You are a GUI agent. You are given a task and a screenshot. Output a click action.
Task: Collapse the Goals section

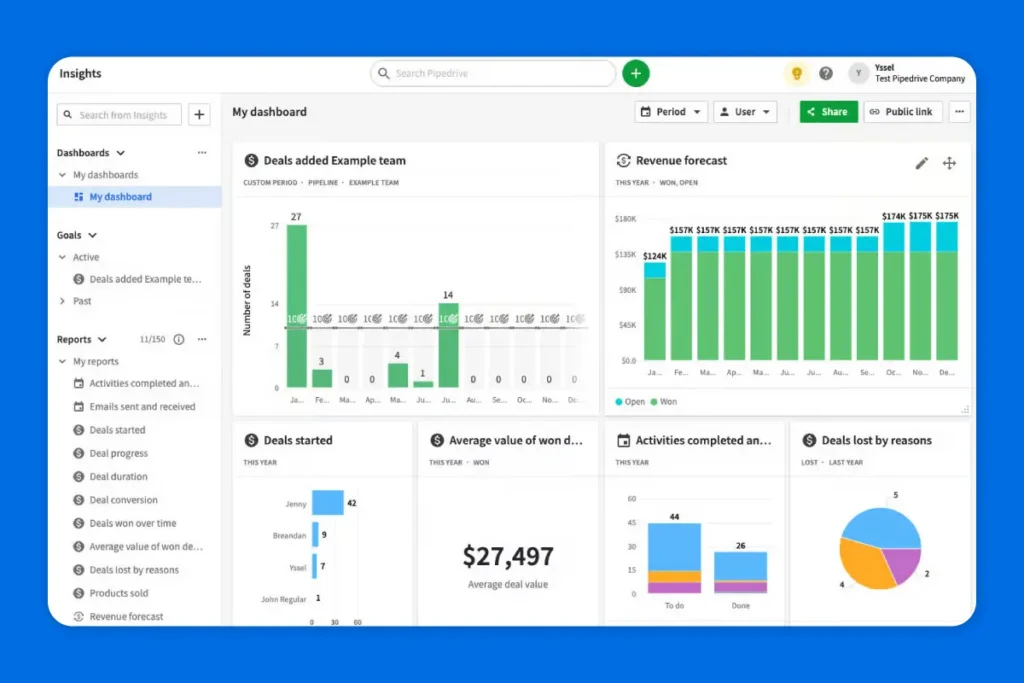point(92,235)
